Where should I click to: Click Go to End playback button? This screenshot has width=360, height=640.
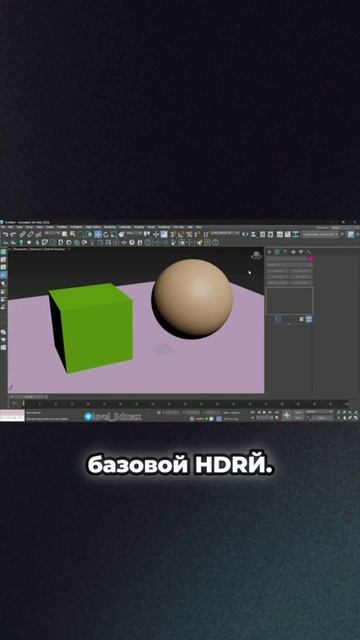pos(276,413)
